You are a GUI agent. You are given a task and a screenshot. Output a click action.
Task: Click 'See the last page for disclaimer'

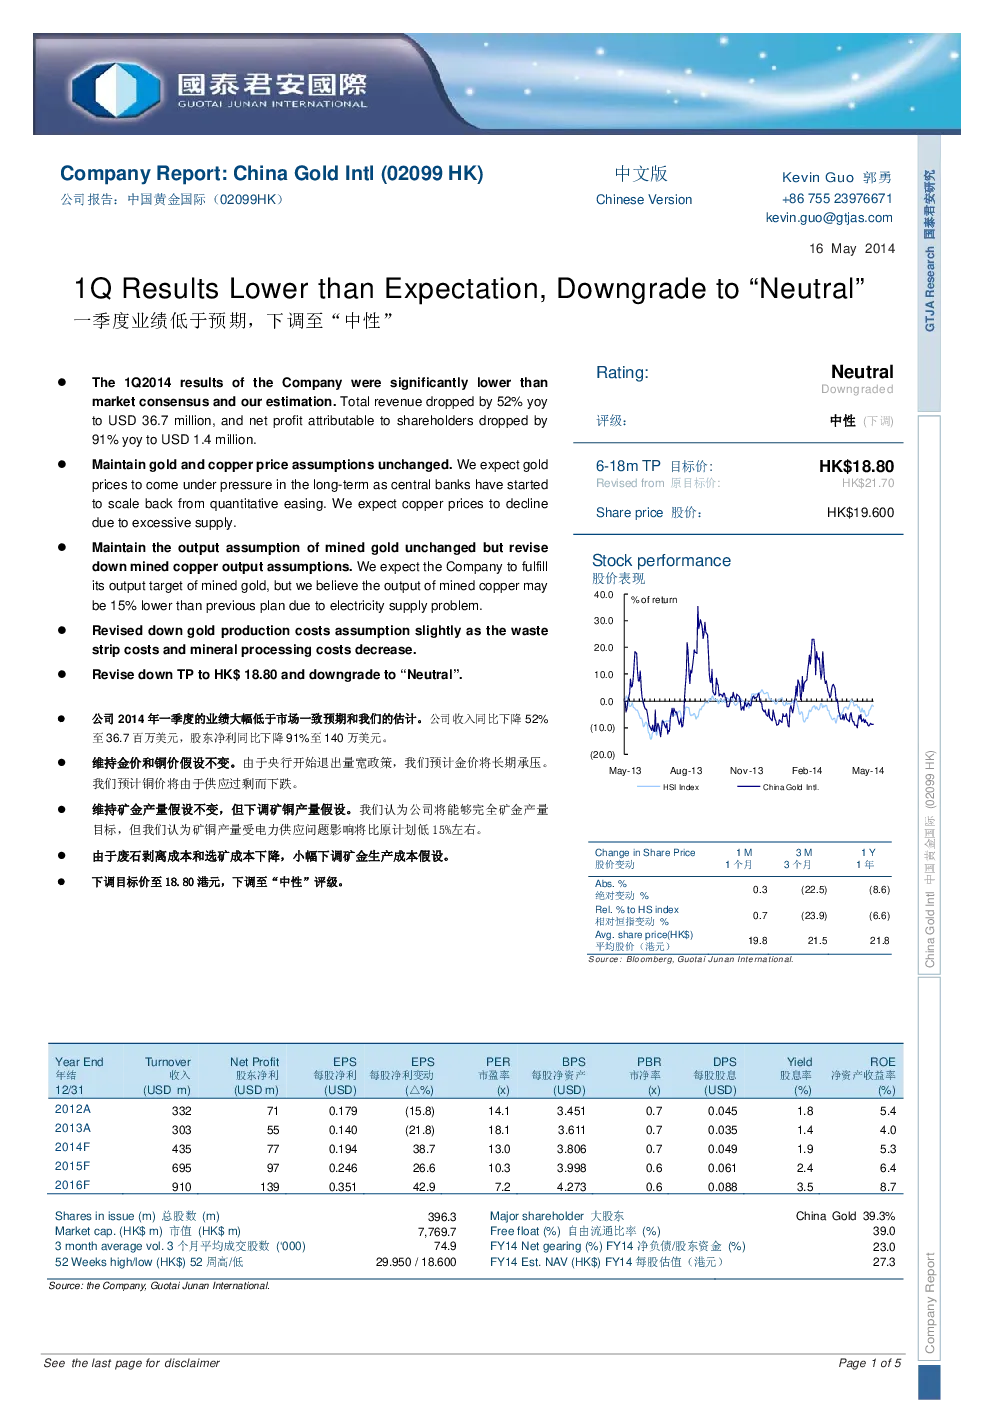tap(132, 1363)
